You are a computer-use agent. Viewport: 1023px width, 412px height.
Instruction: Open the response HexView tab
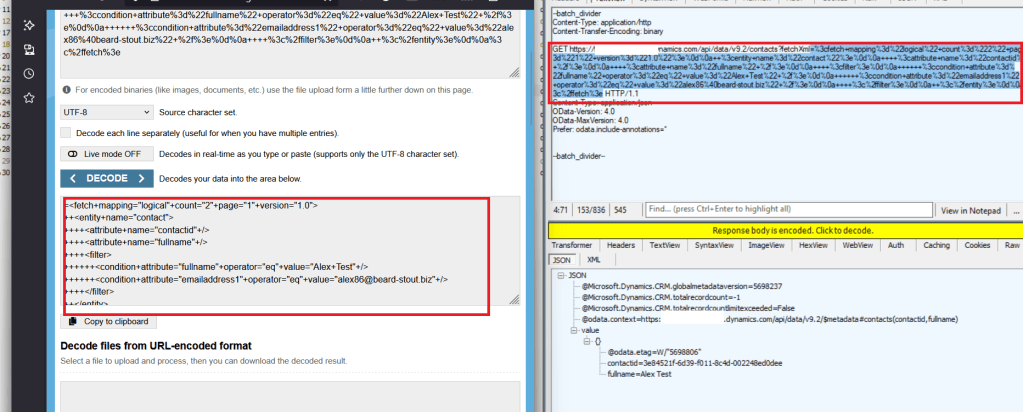point(813,246)
